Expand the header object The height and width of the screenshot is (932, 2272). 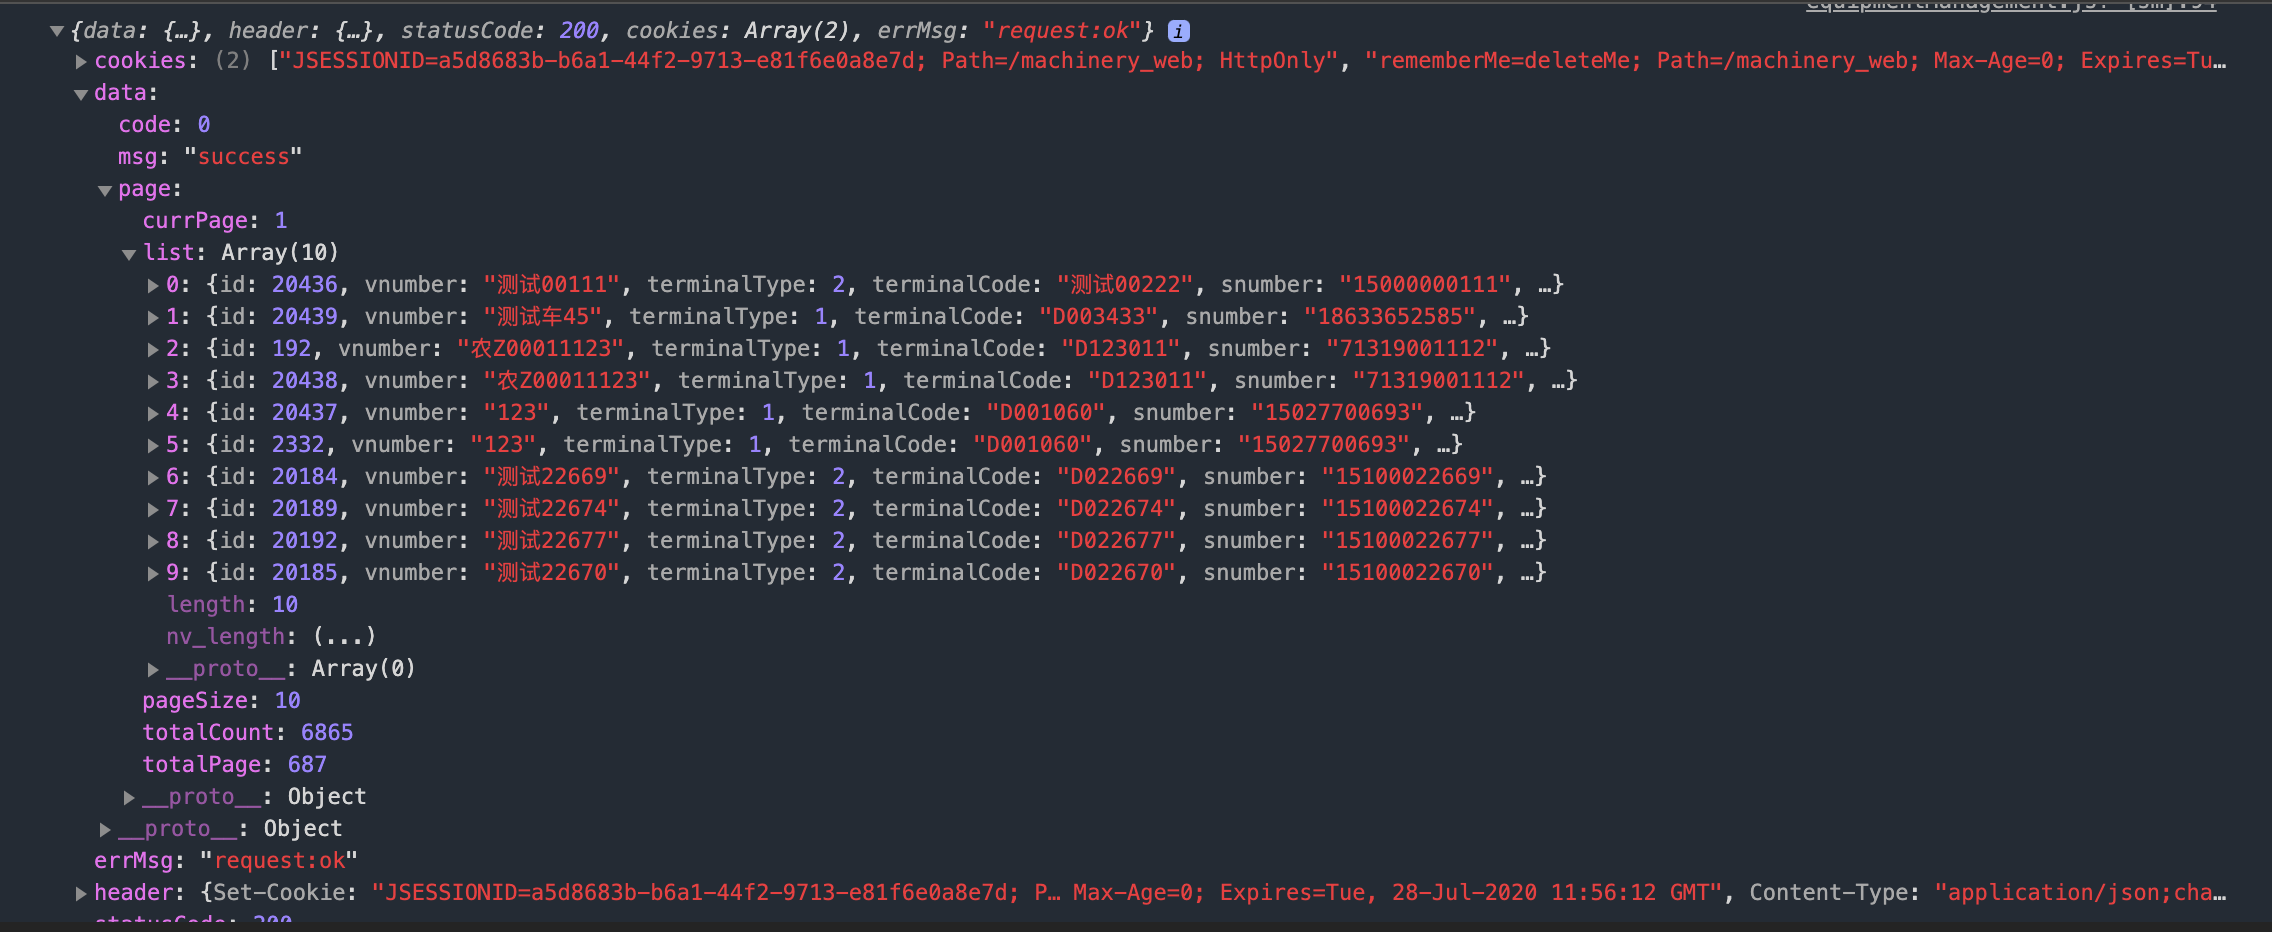click(x=81, y=894)
